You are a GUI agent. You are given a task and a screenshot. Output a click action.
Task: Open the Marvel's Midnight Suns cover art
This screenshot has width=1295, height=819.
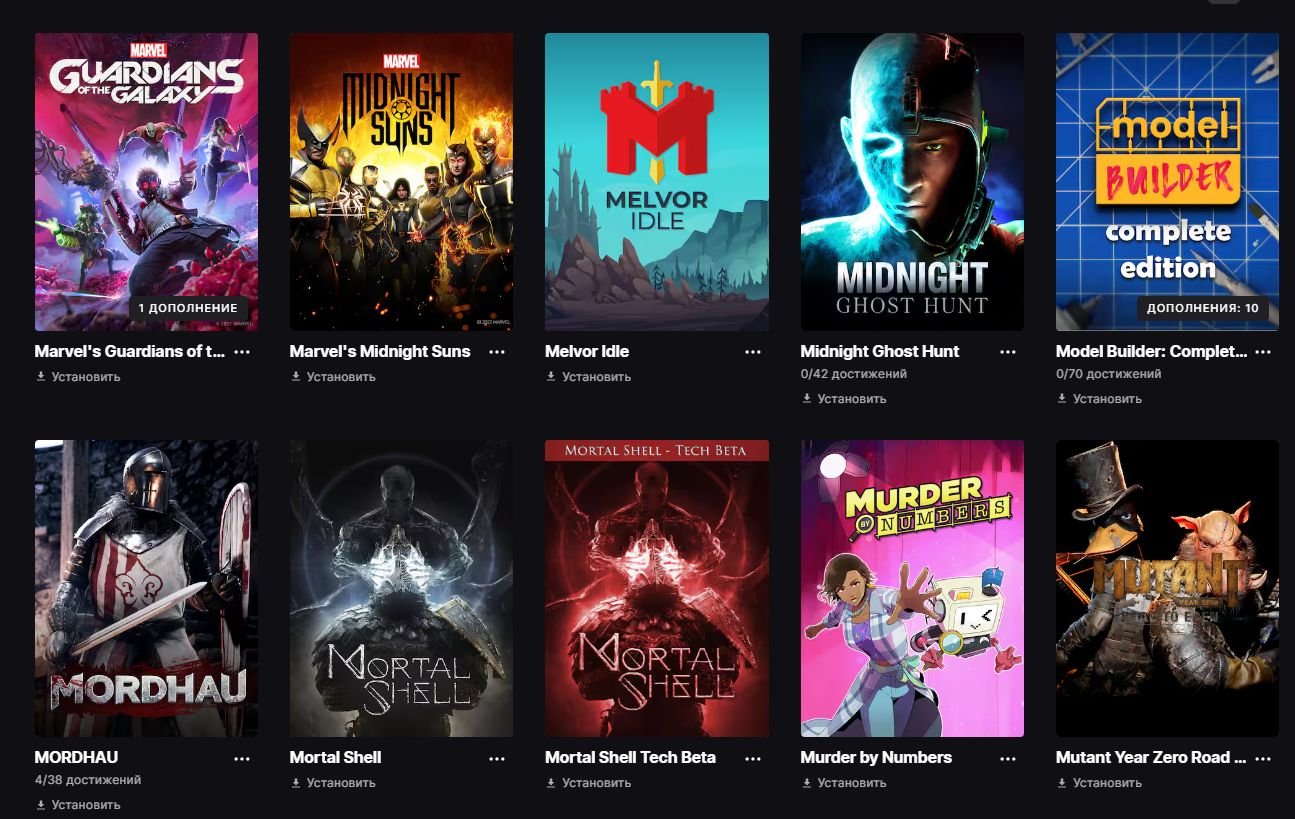(401, 182)
